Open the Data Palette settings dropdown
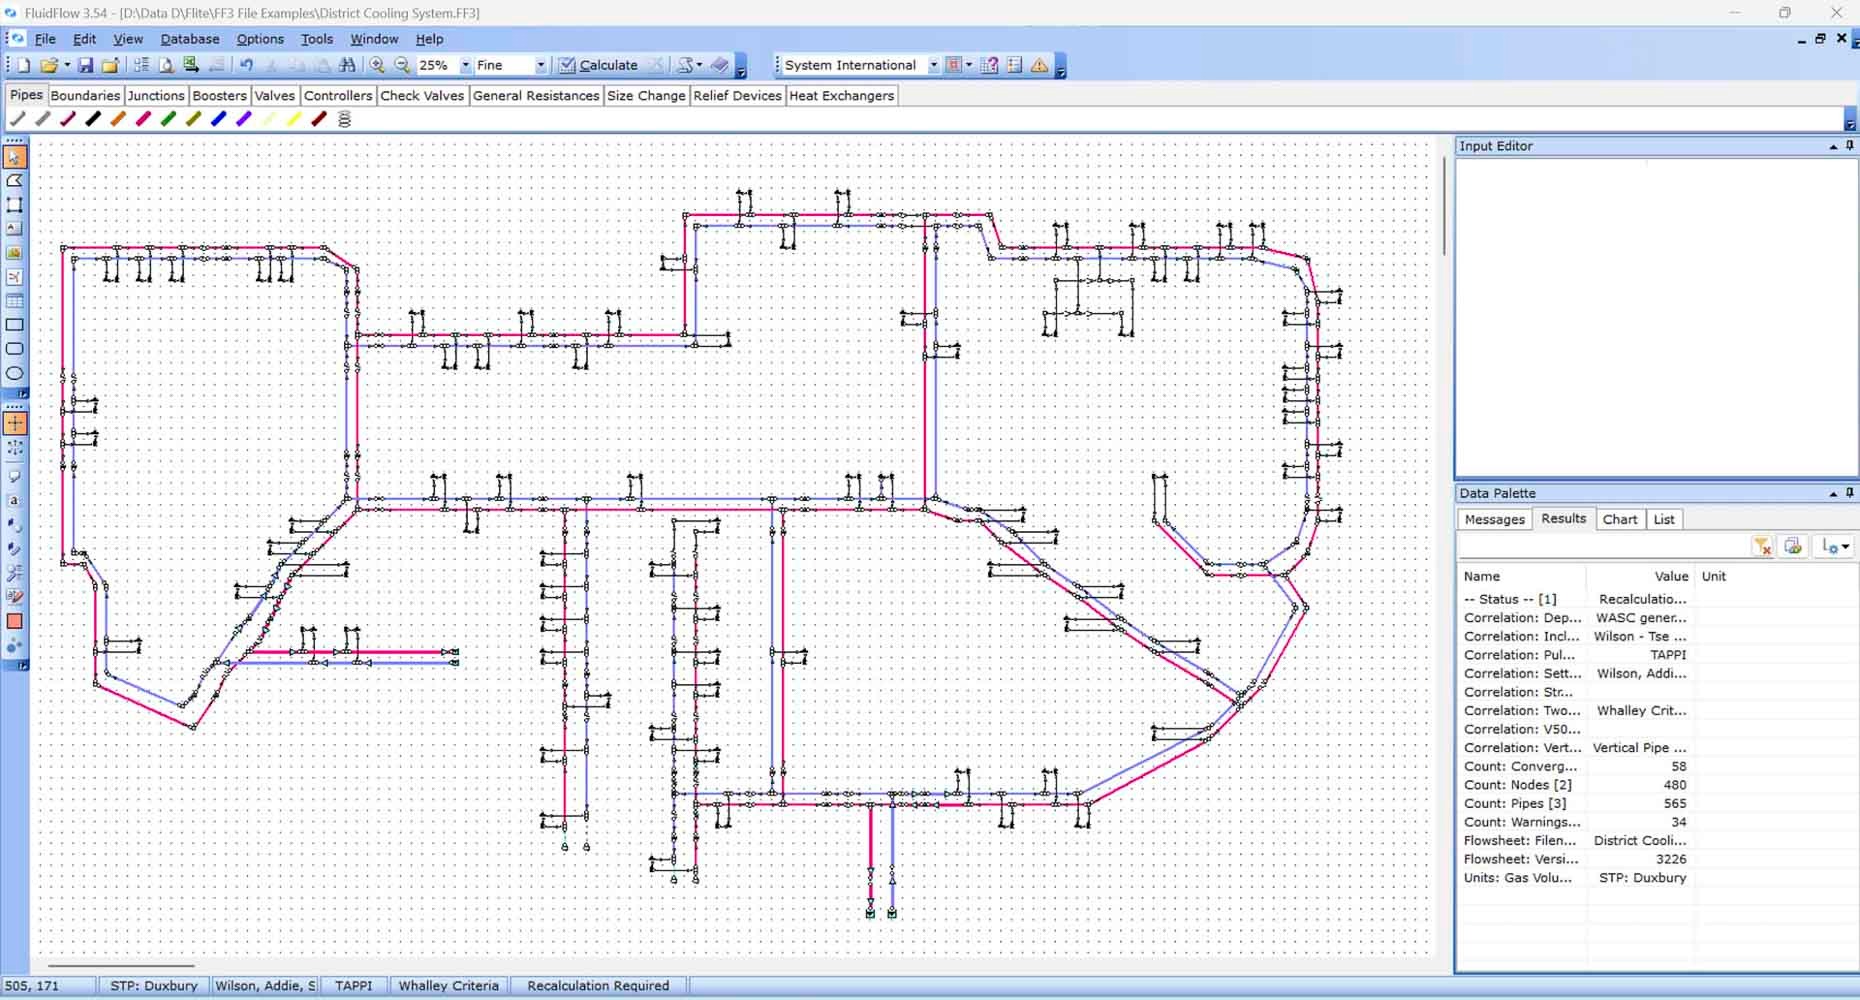This screenshot has height=1000, width=1860. pos(1837,547)
